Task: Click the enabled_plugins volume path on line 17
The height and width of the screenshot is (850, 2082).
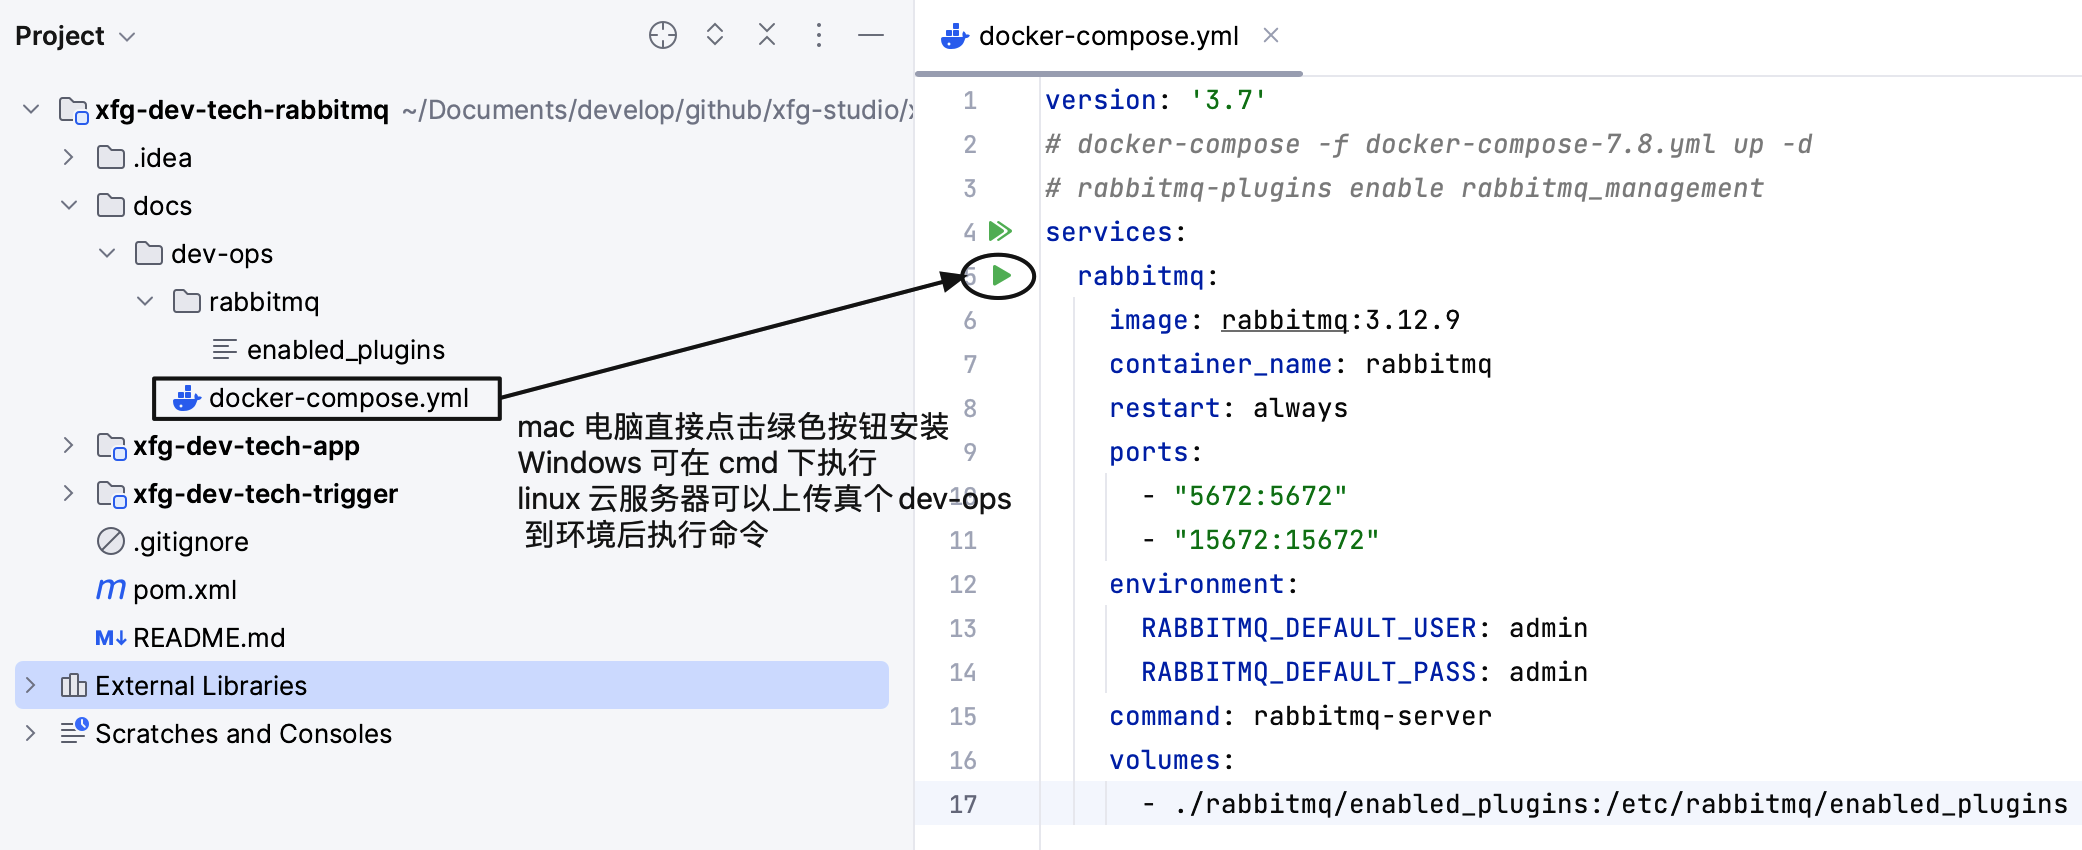Action: click(1620, 804)
